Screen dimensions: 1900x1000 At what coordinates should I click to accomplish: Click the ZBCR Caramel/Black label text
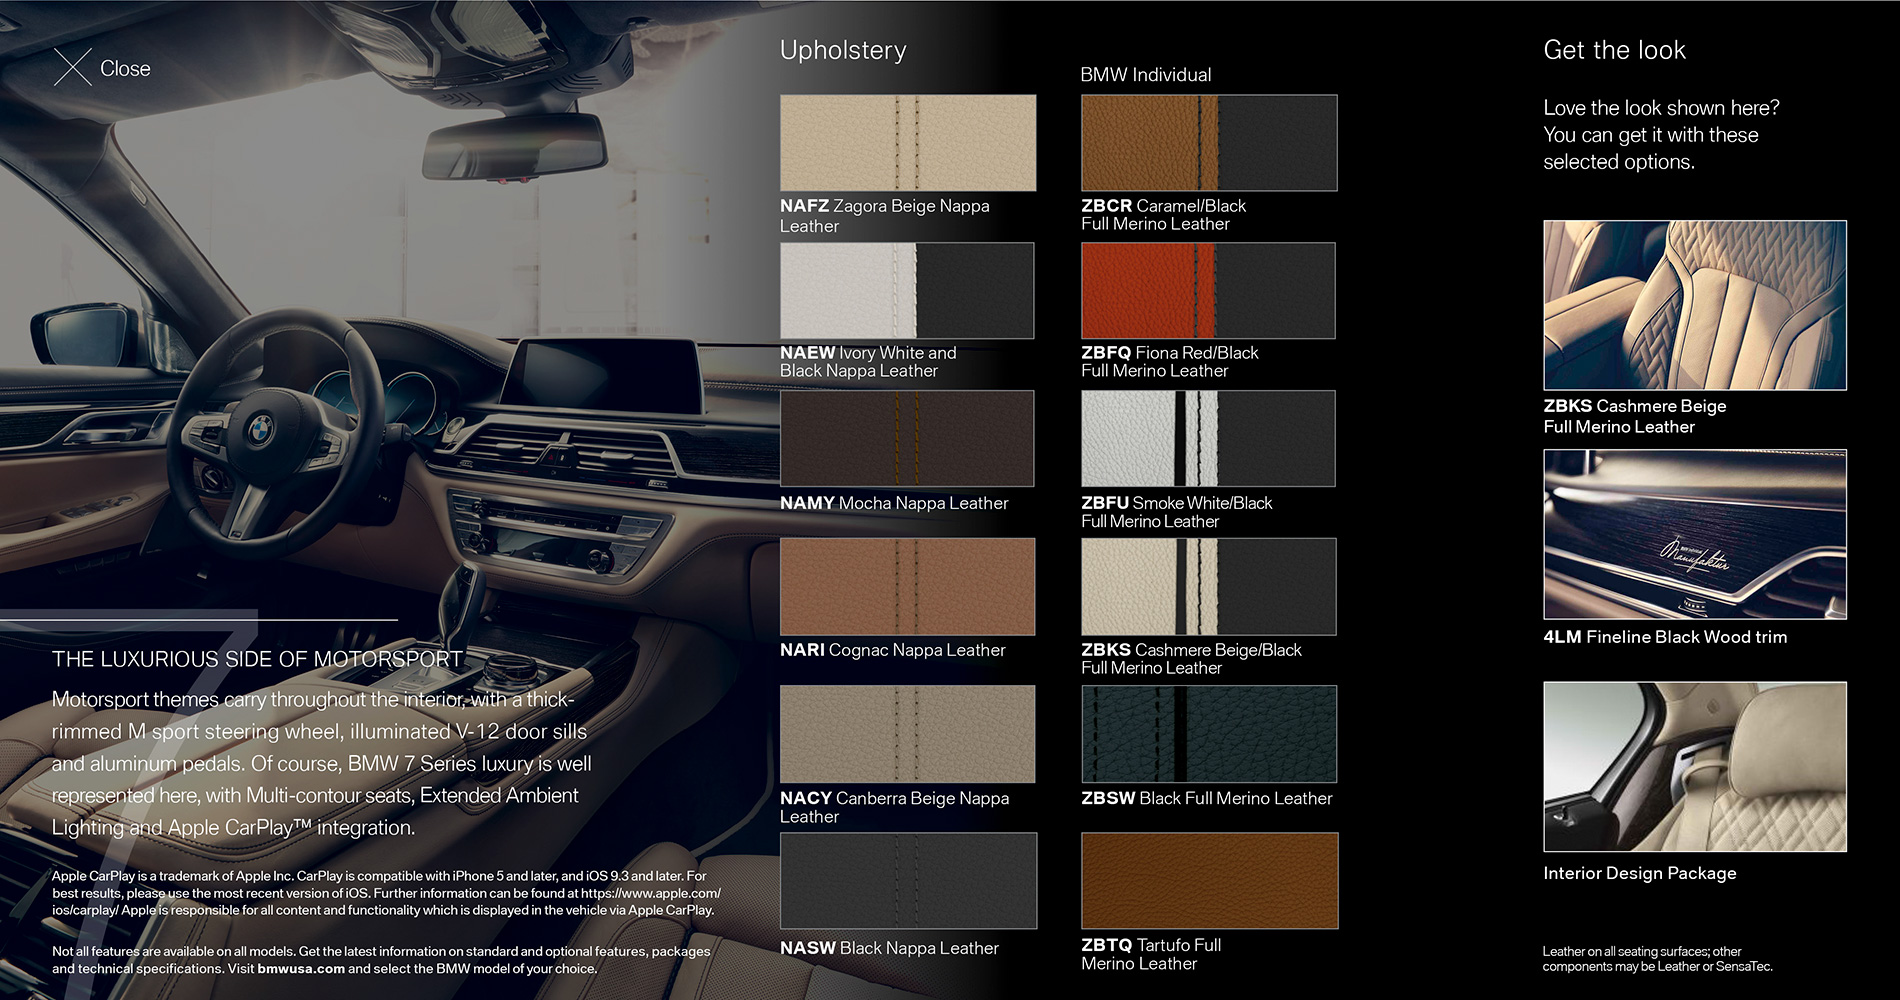1163,215
